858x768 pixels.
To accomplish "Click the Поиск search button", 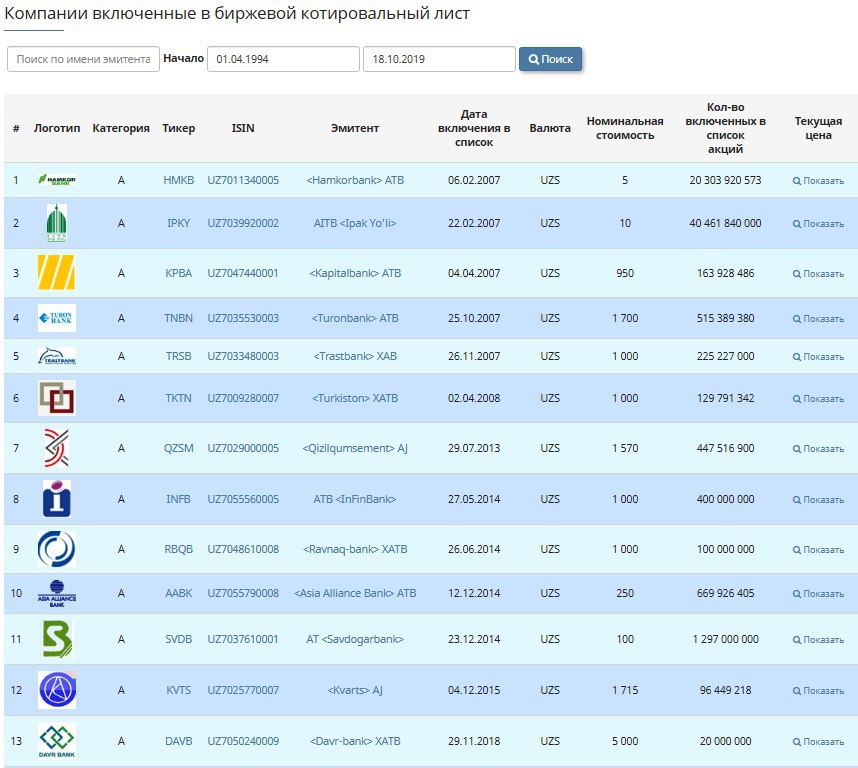I will click(x=550, y=59).
